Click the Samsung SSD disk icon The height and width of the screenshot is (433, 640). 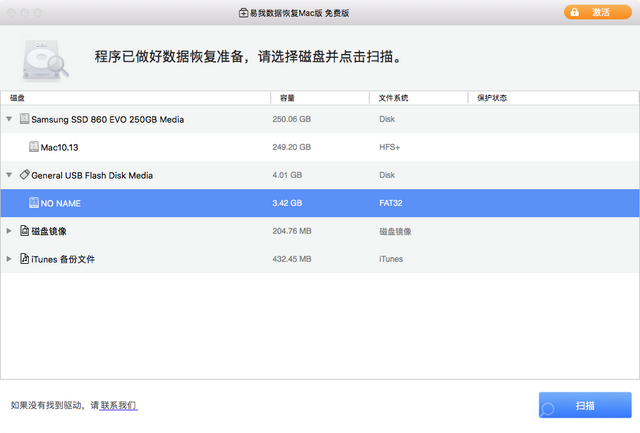24,119
